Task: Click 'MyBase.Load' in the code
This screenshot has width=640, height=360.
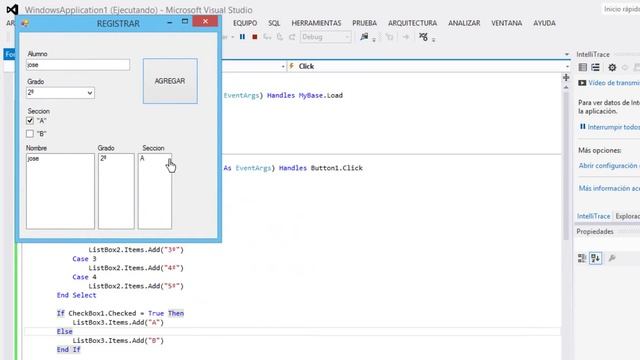Action: [321, 96]
